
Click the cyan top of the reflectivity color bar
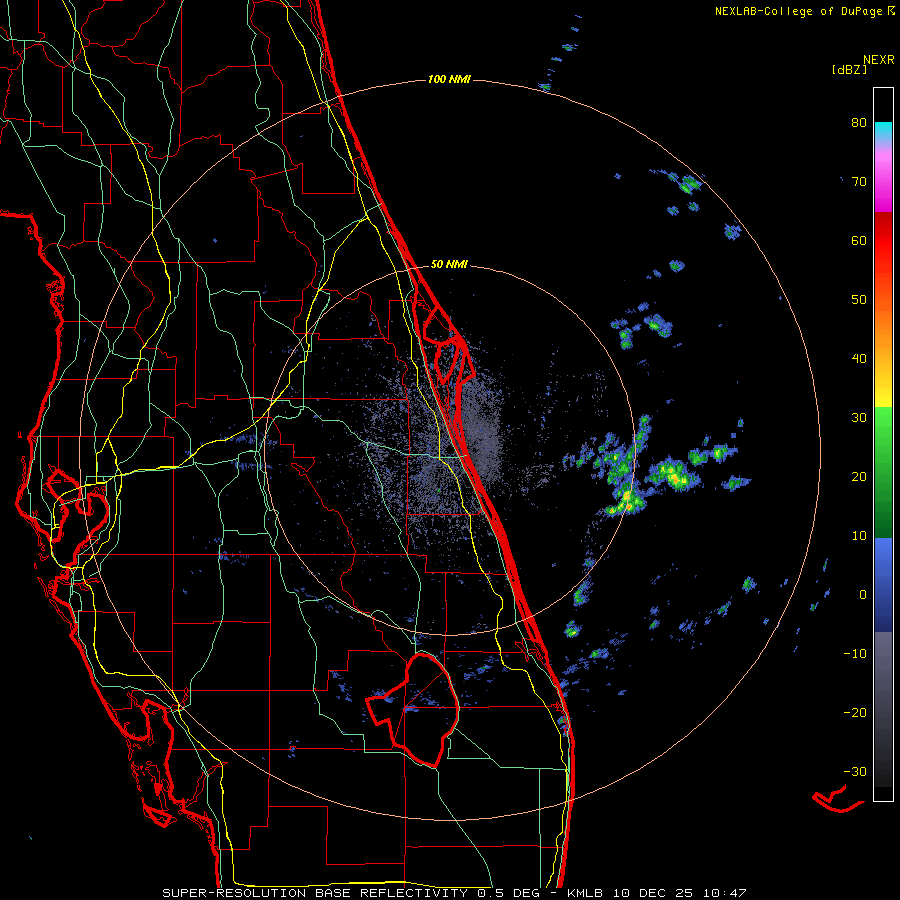[883, 129]
